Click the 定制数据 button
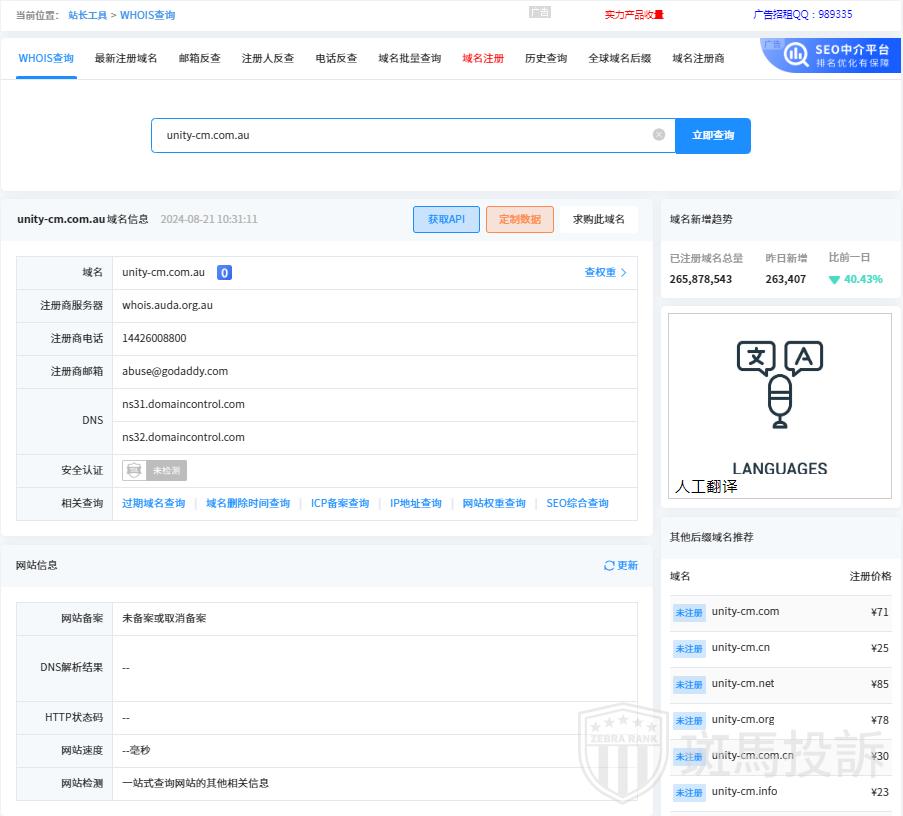The height and width of the screenshot is (816, 903). pos(519,219)
